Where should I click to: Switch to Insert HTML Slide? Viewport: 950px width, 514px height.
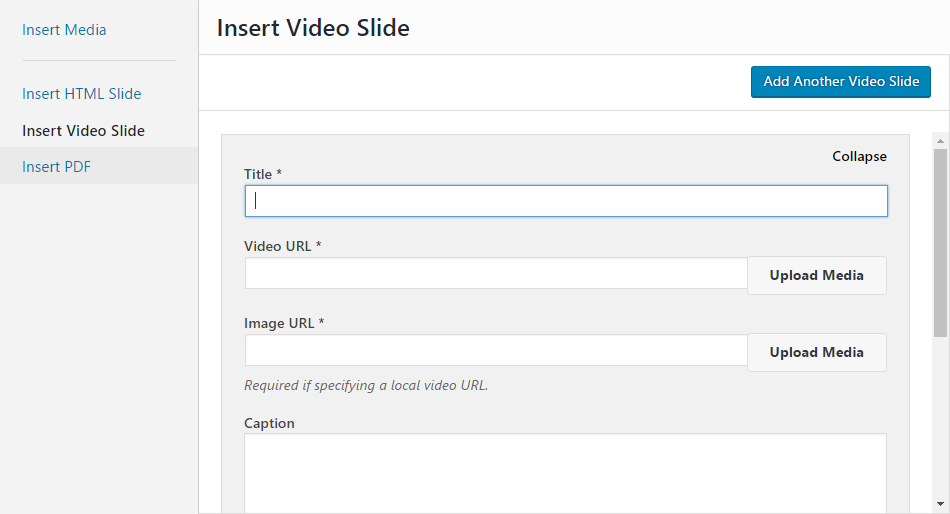pos(81,94)
